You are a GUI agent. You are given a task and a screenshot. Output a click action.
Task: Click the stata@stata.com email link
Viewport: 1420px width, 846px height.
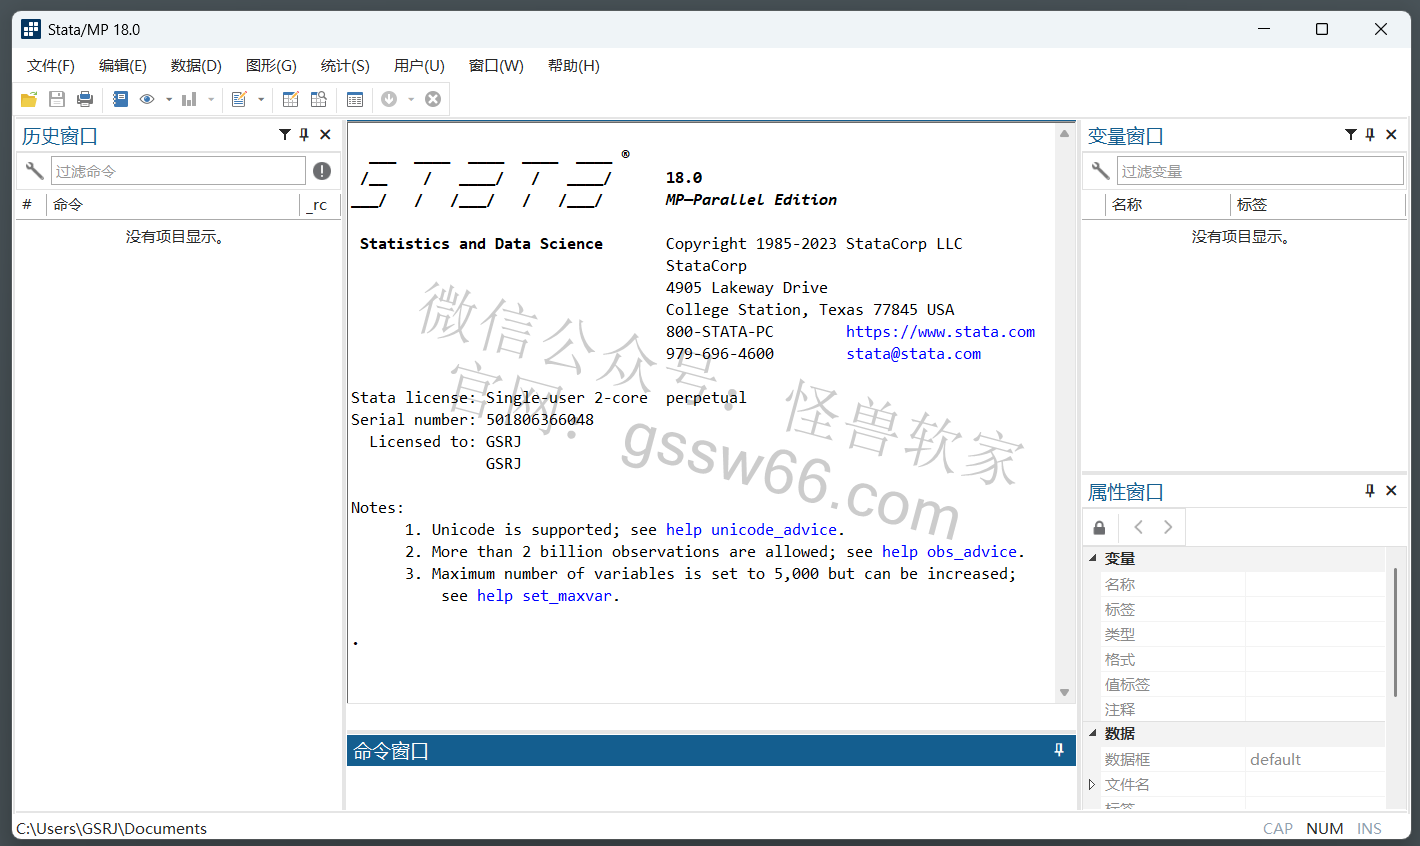[x=913, y=354]
